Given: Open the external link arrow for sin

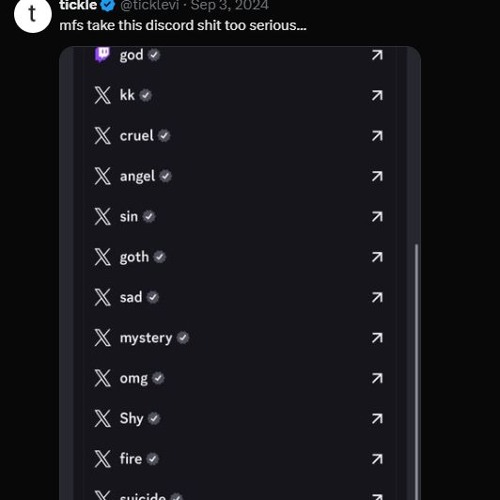Looking at the screenshot, I should click(377, 217).
